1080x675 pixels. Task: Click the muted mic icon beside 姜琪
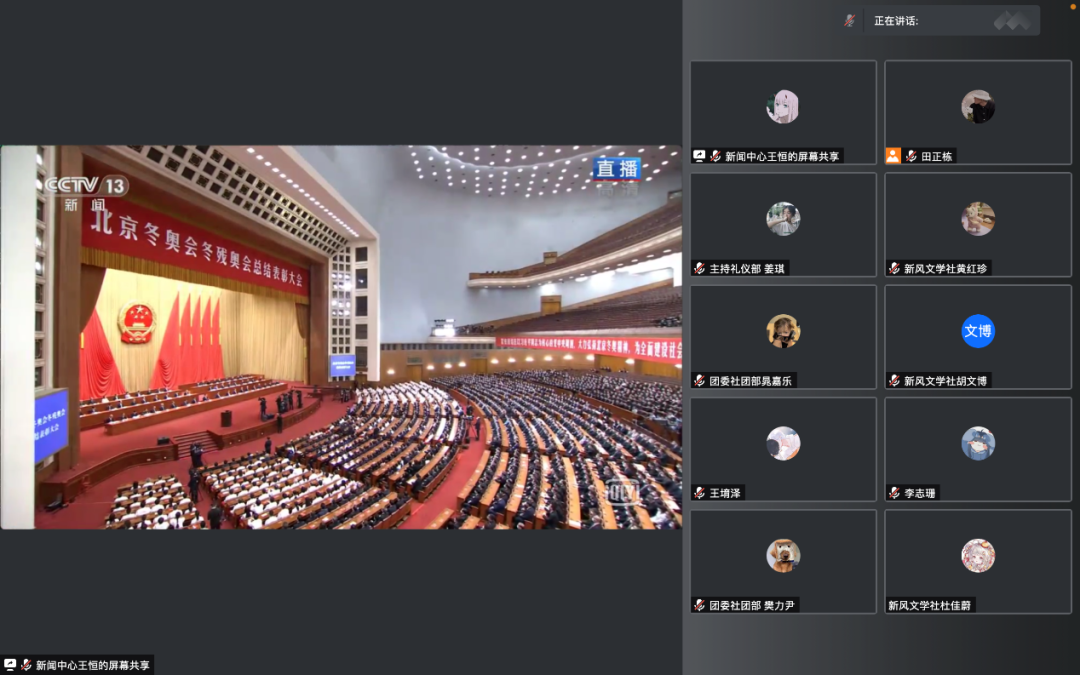point(700,268)
